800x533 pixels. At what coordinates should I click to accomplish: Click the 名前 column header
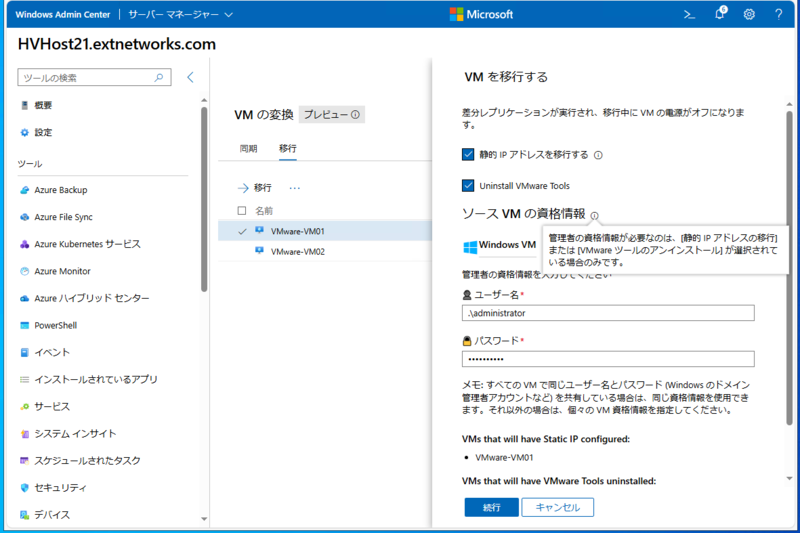click(x=264, y=211)
